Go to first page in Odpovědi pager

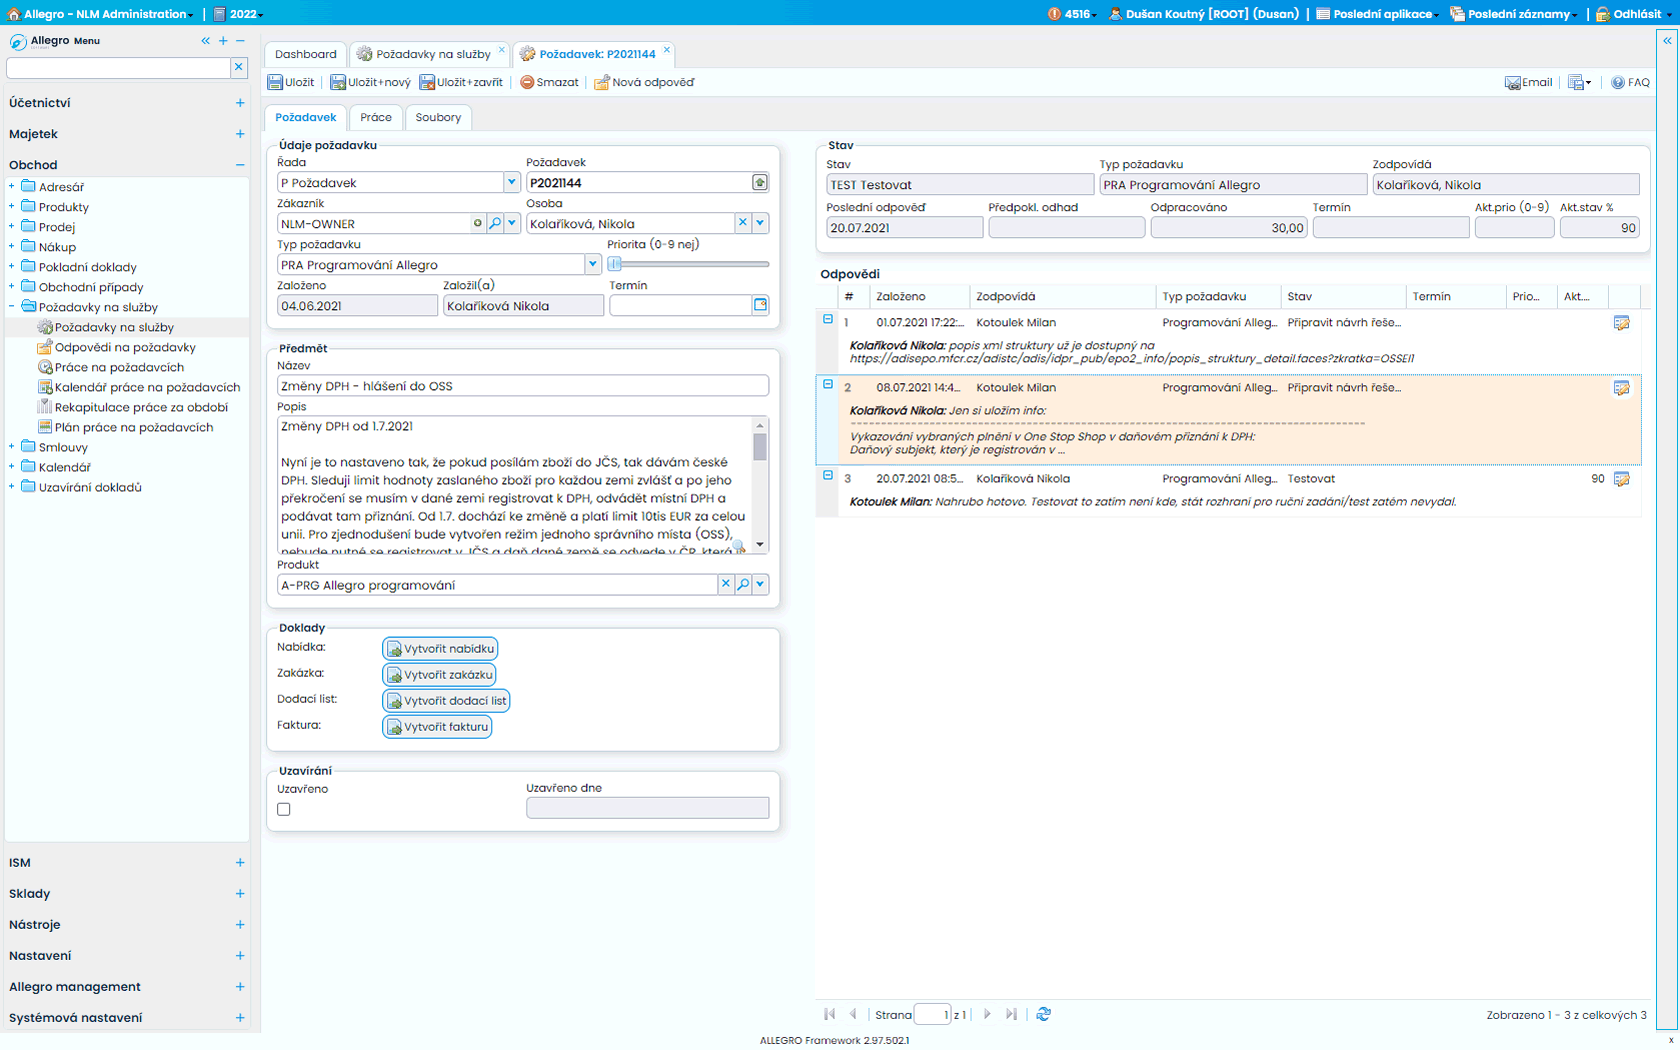point(829,1014)
